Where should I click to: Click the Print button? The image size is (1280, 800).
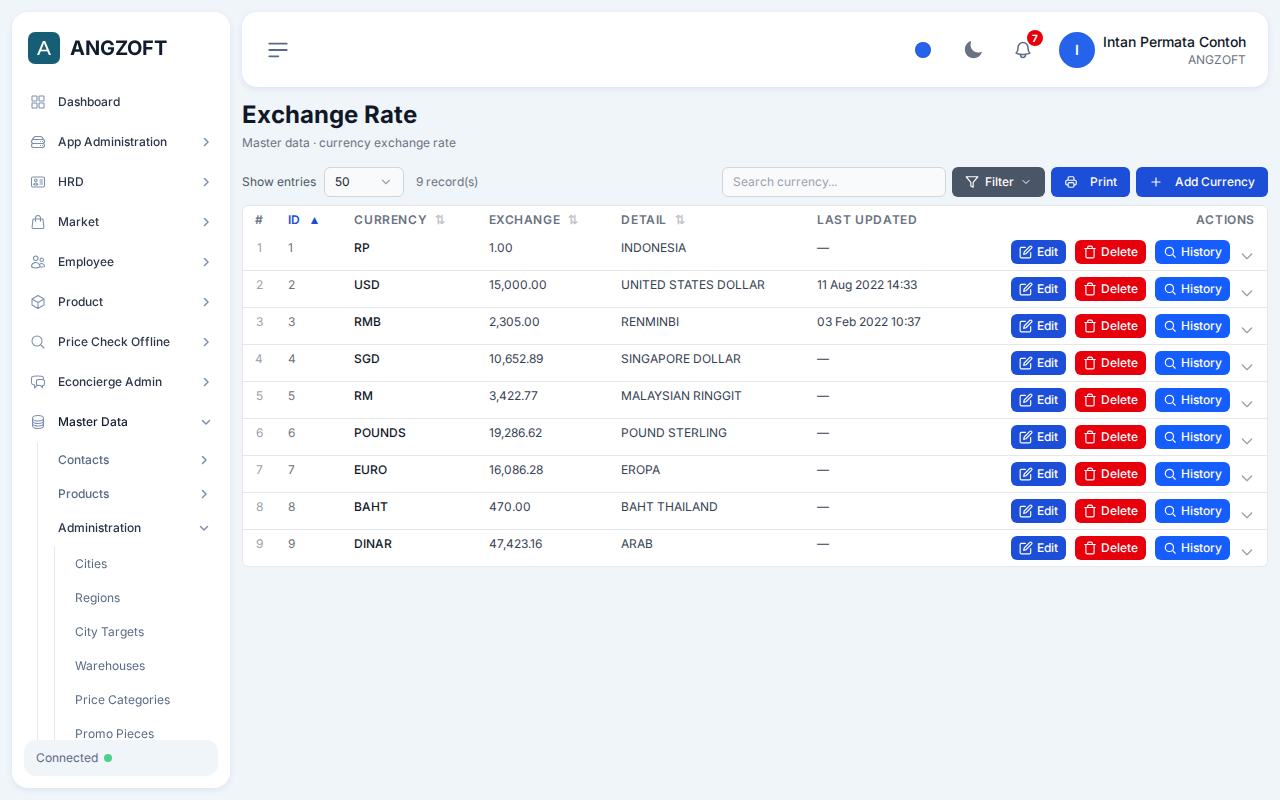(x=1090, y=182)
